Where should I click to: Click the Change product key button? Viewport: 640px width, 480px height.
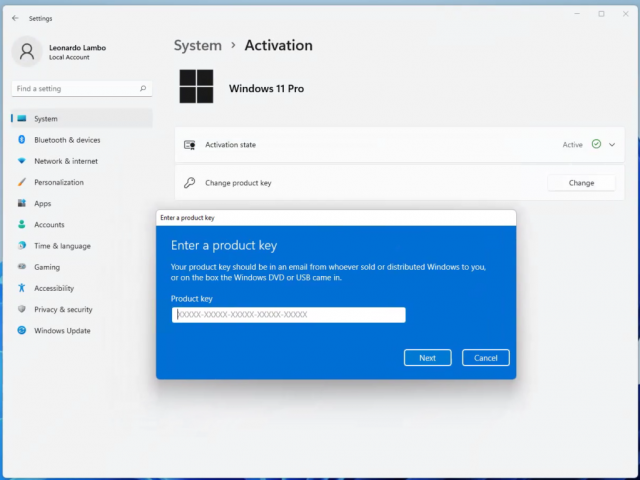click(x=581, y=183)
